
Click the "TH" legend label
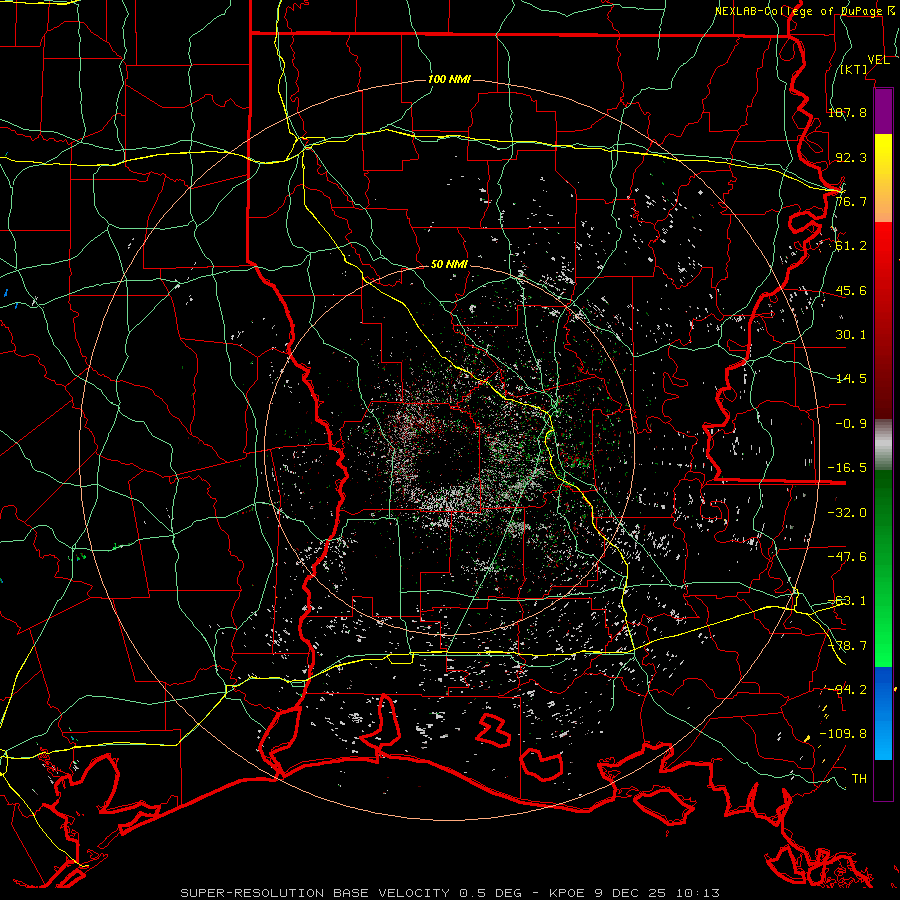point(859,779)
